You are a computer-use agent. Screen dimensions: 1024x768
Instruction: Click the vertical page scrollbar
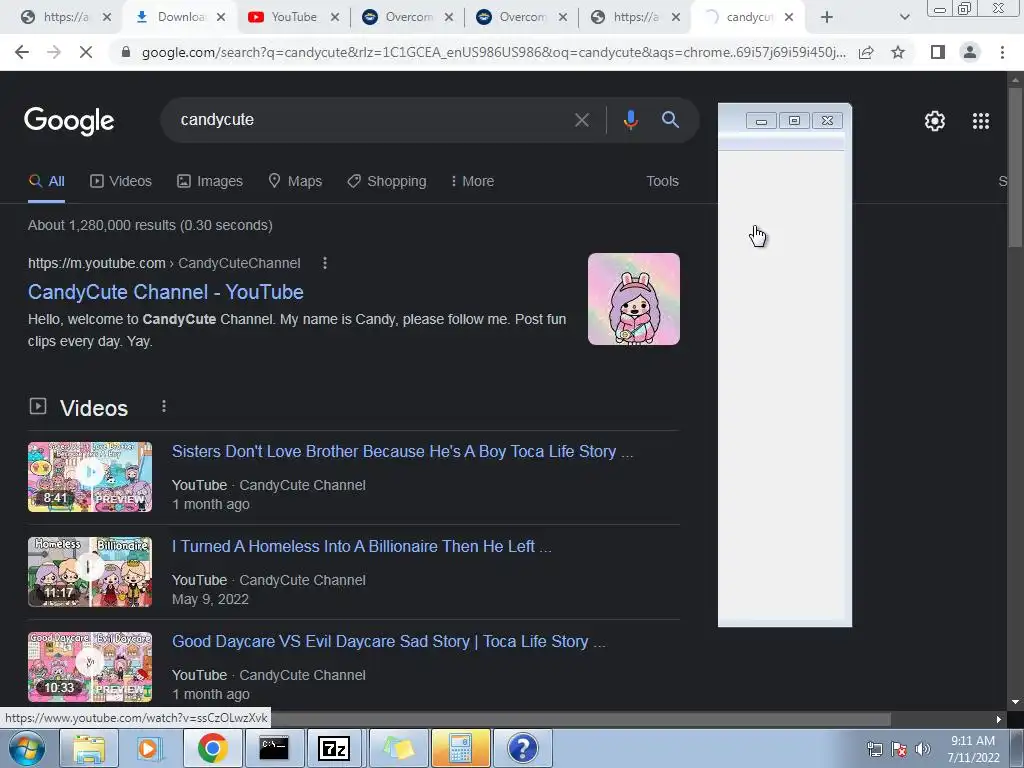(1015, 168)
